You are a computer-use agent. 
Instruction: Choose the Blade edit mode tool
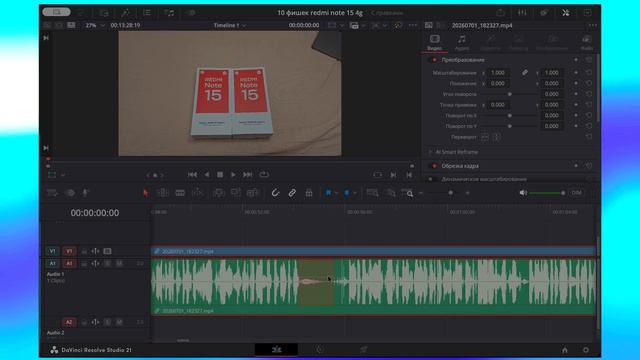click(180, 193)
